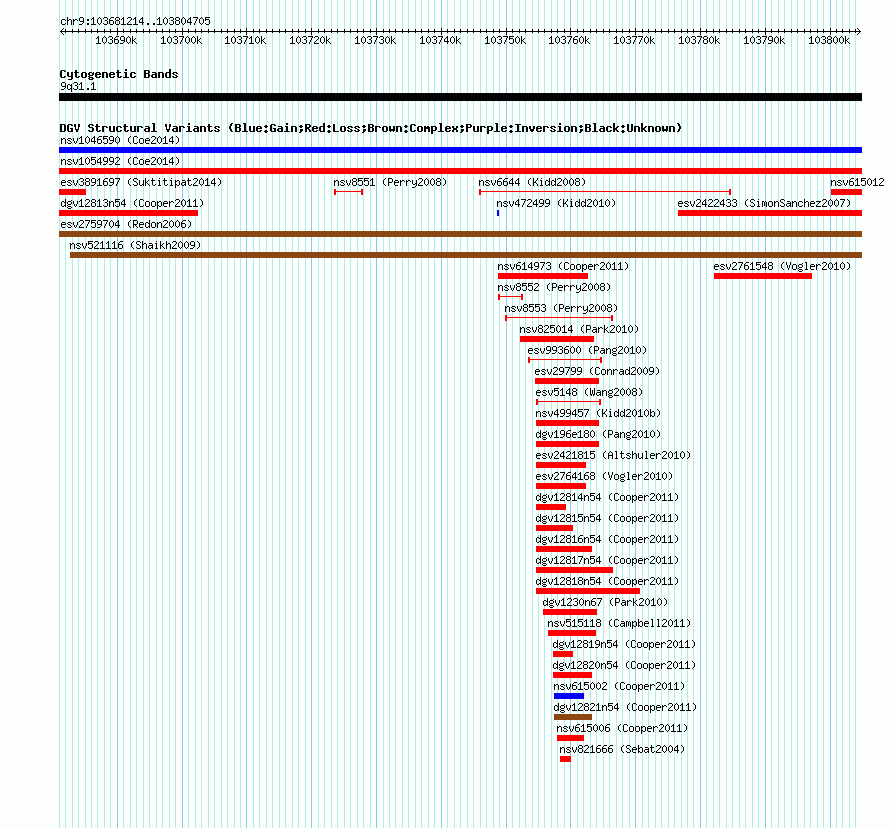Click the small blue nsv472499 gain marker
The width and height of the screenshot is (890, 828).
pyautogui.click(x=498, y=213)
